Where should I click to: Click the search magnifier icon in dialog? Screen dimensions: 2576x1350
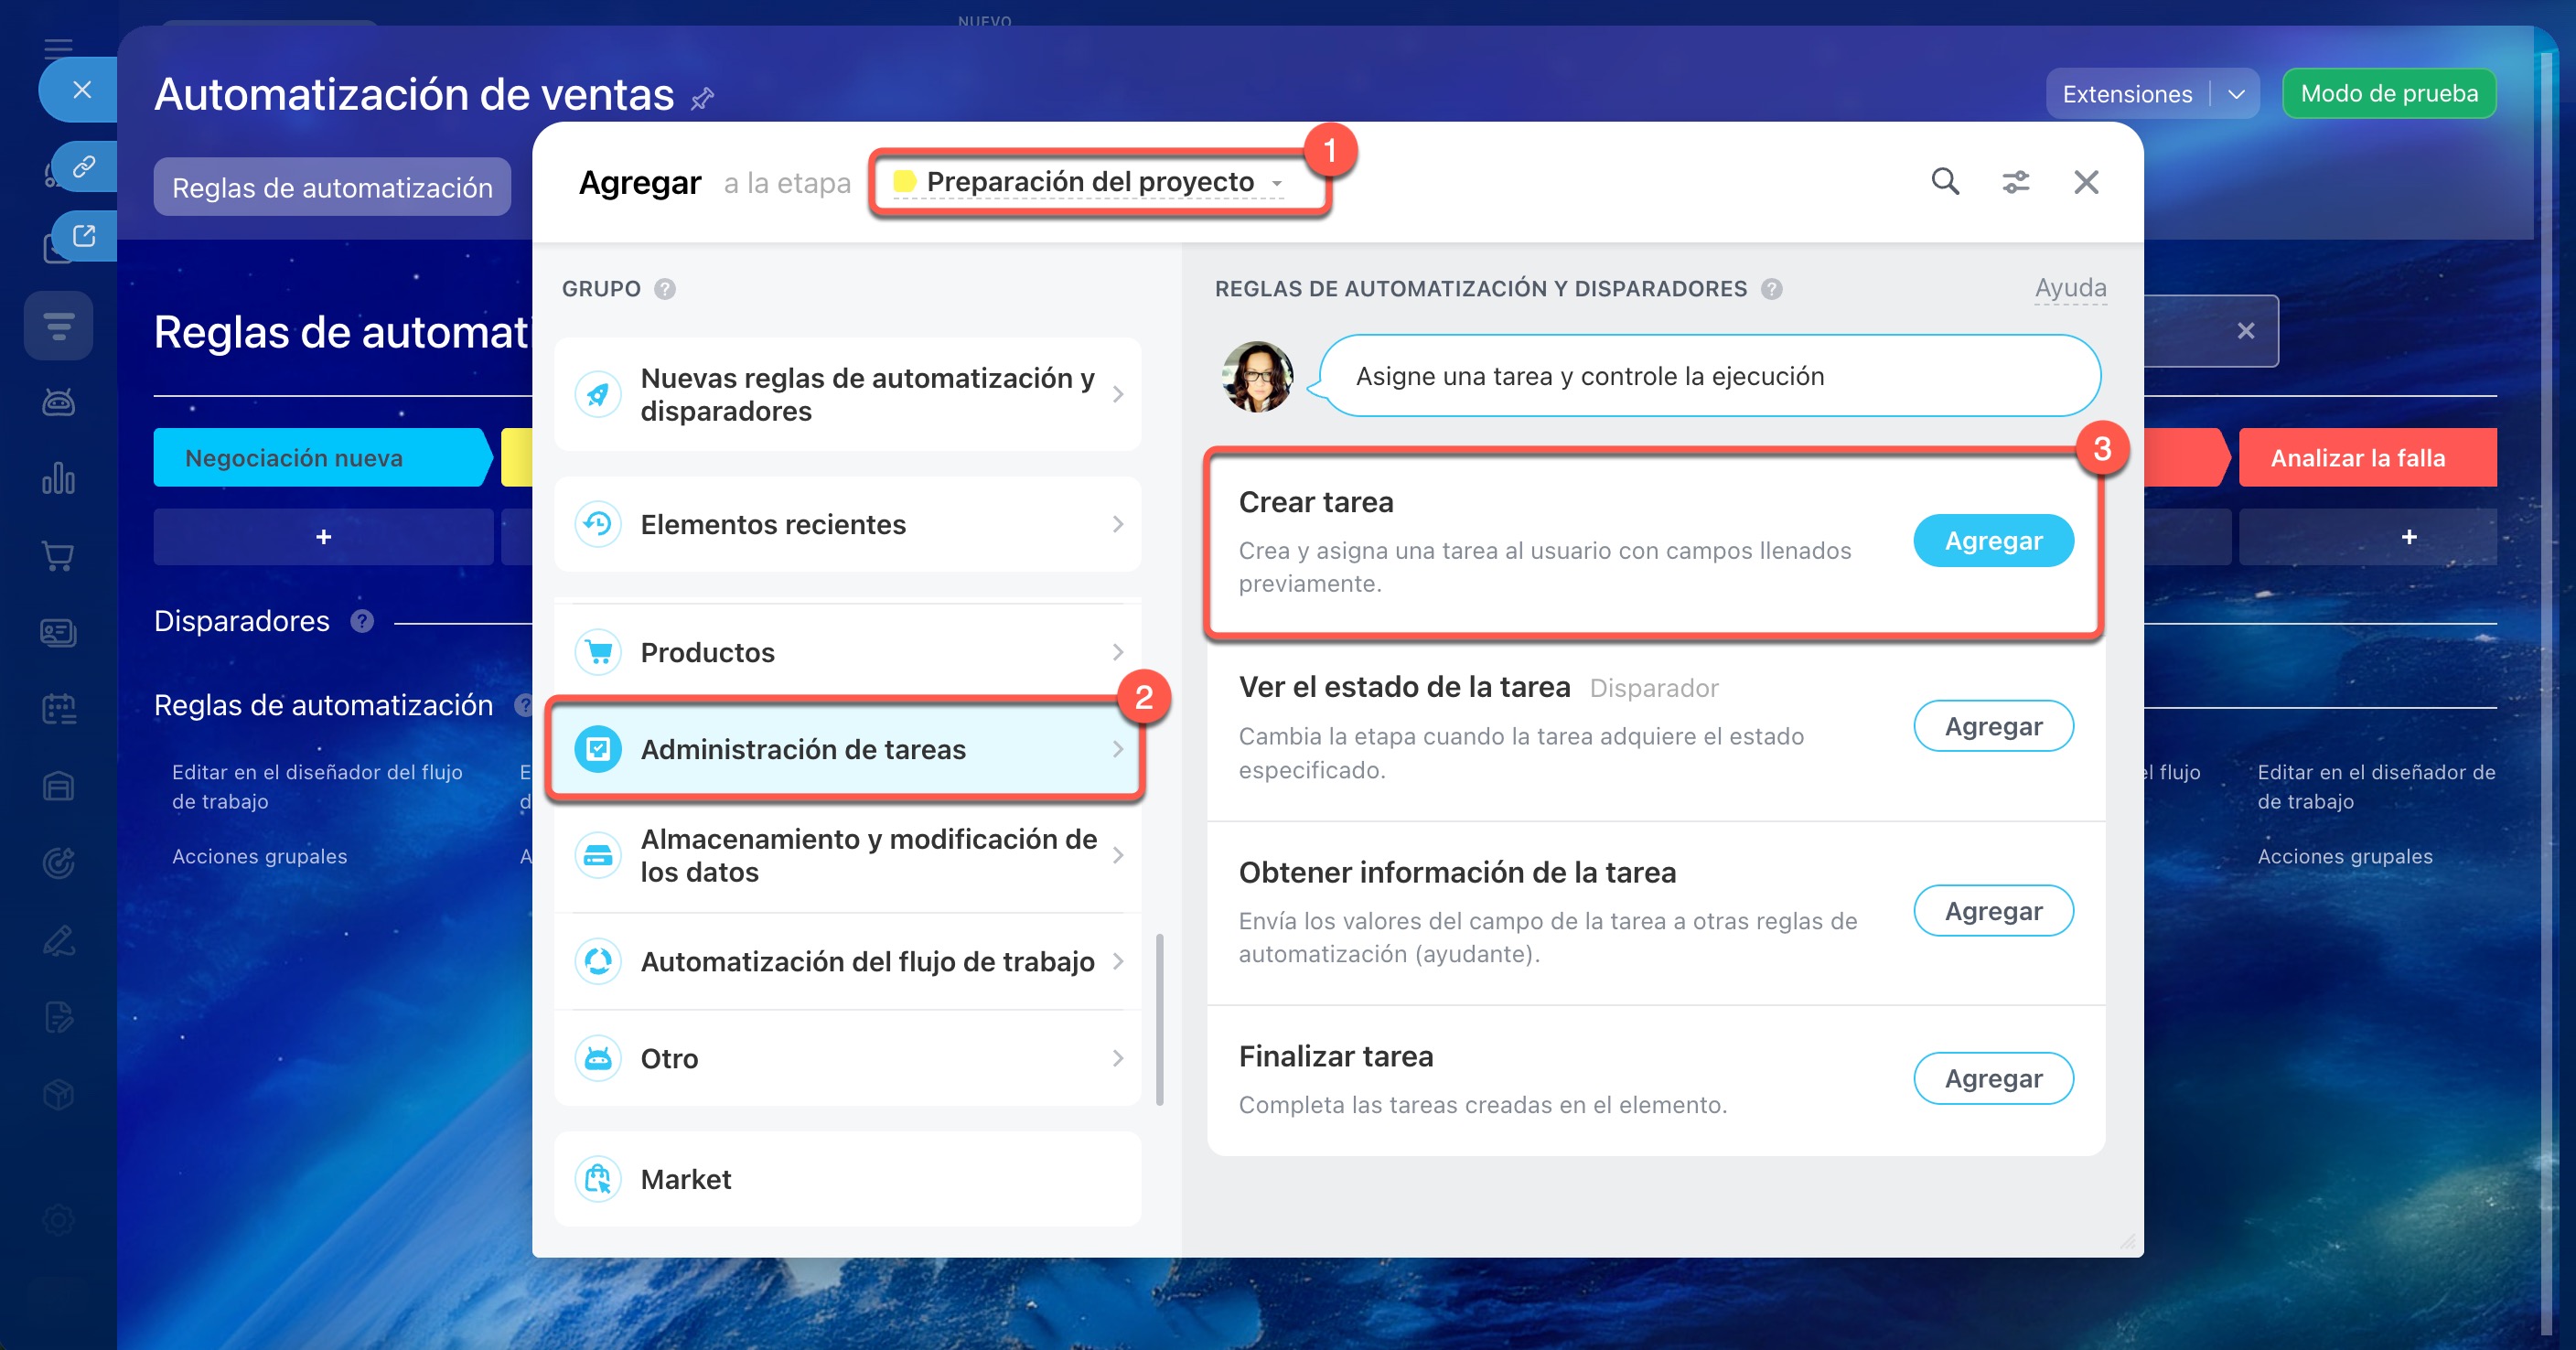coord(1944,182)
